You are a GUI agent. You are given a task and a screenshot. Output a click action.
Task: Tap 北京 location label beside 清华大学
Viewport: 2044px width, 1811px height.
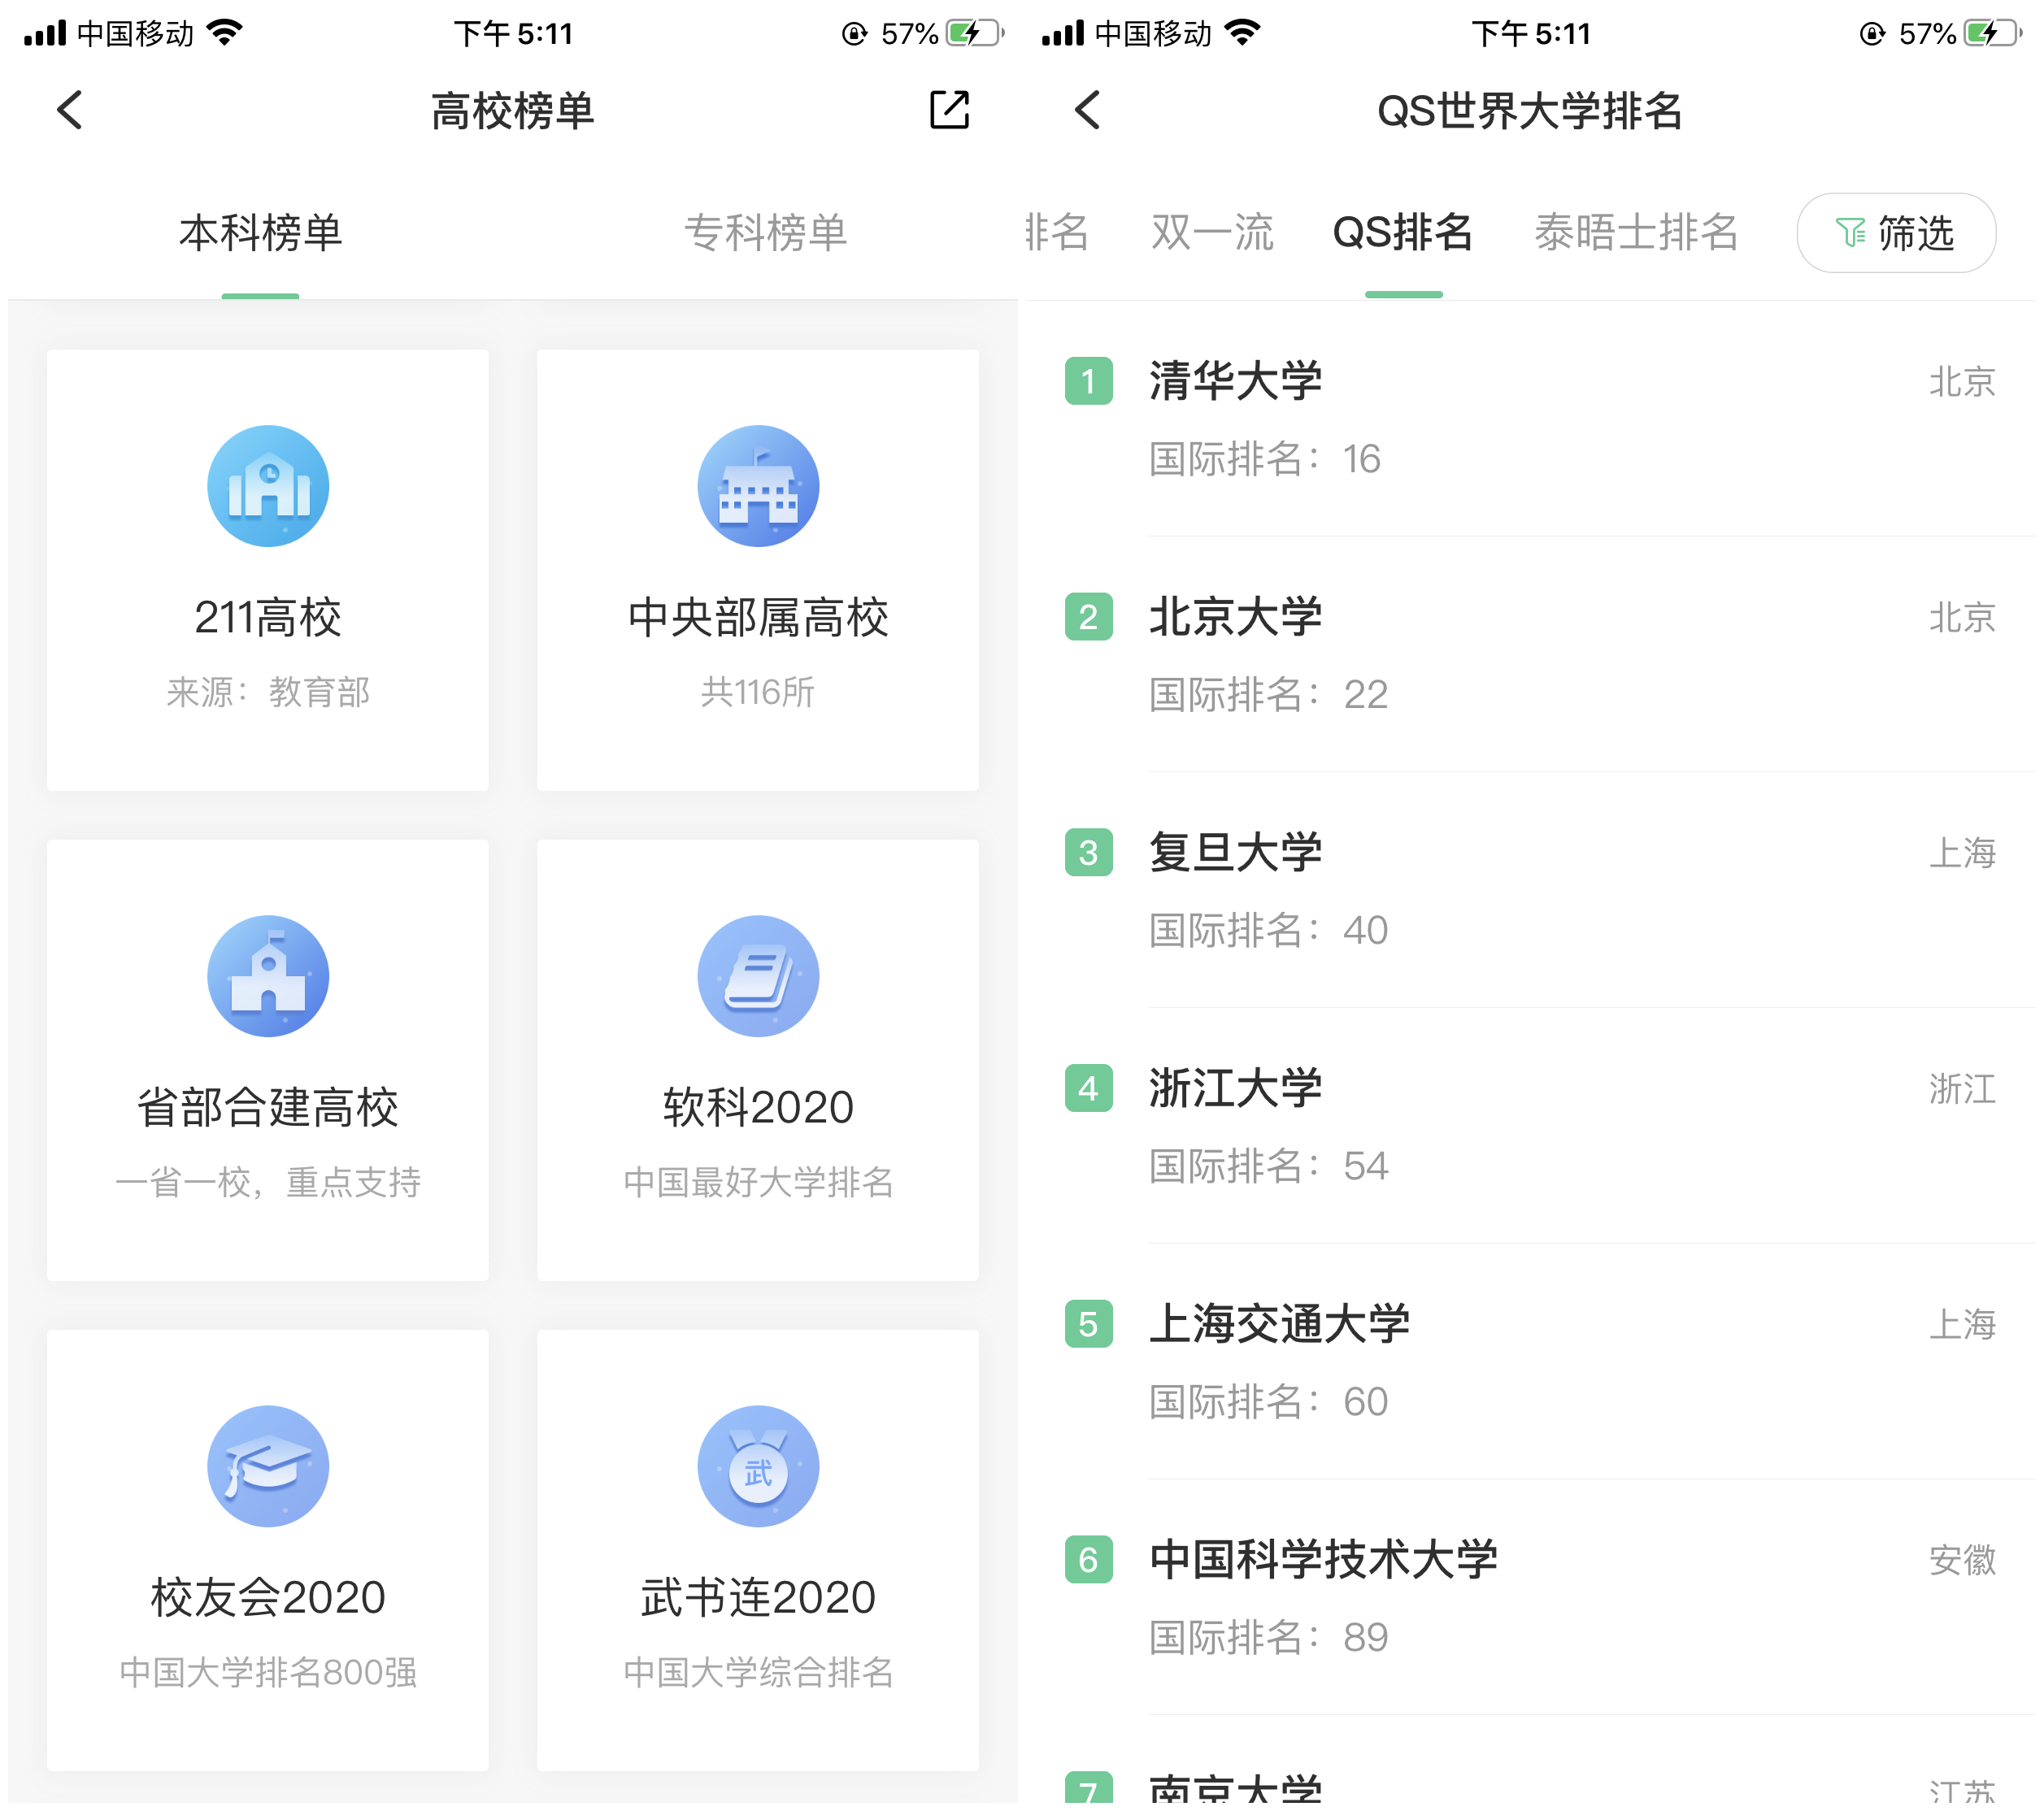(x=1962, y=382)
